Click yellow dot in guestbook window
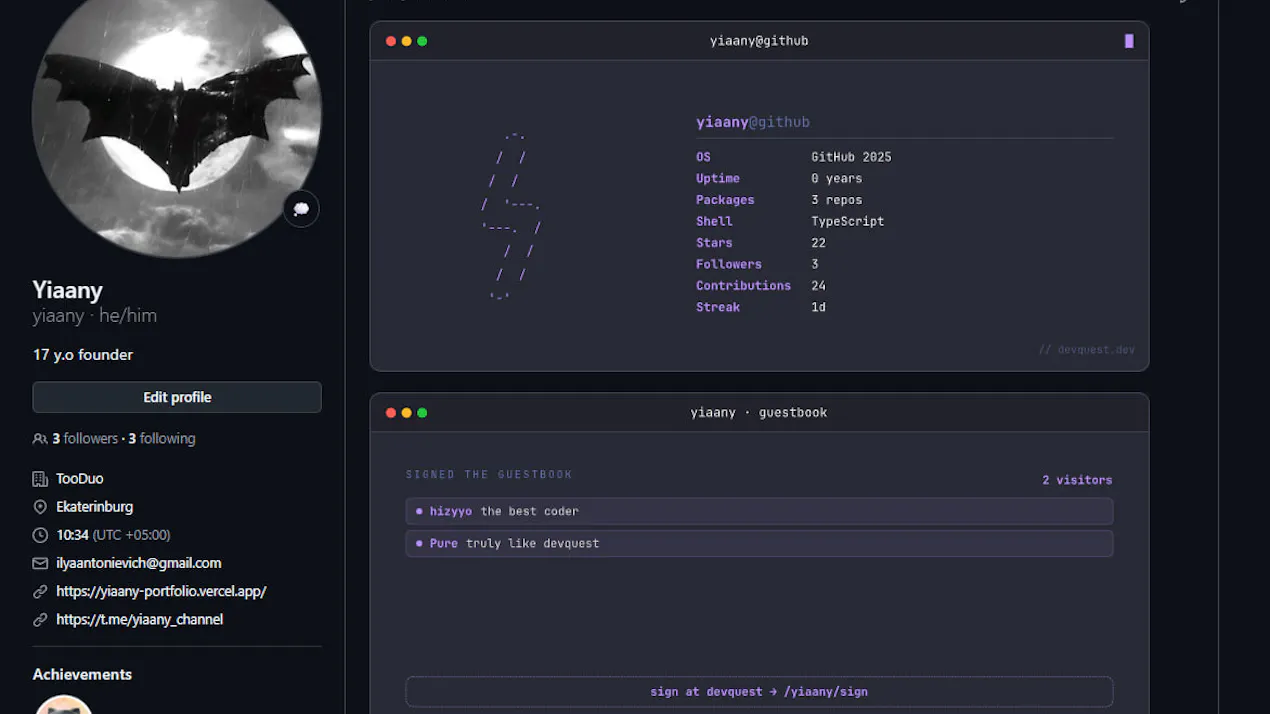Screen dimensions: 1270x714 click(406, 412)
